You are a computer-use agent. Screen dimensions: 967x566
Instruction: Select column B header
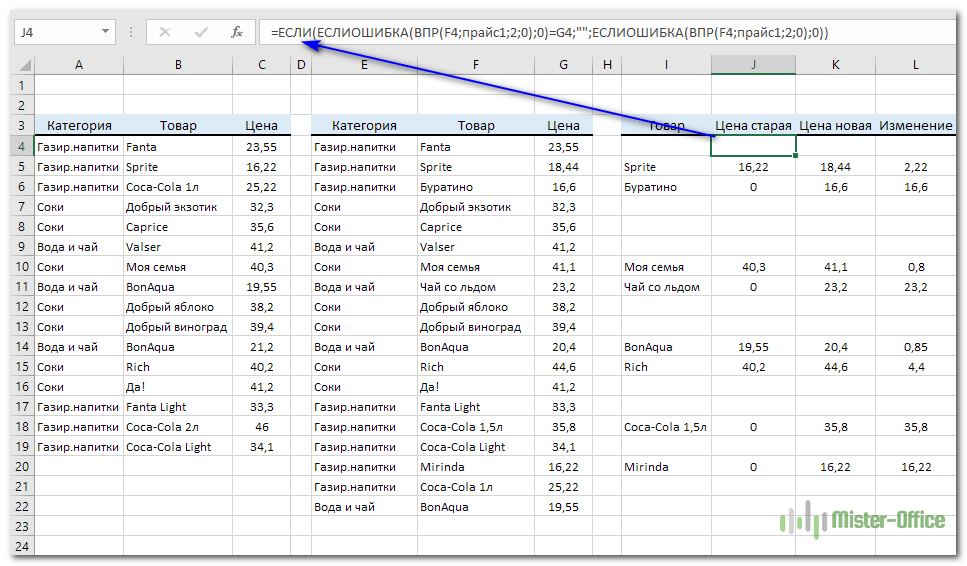tap(178, 65)
